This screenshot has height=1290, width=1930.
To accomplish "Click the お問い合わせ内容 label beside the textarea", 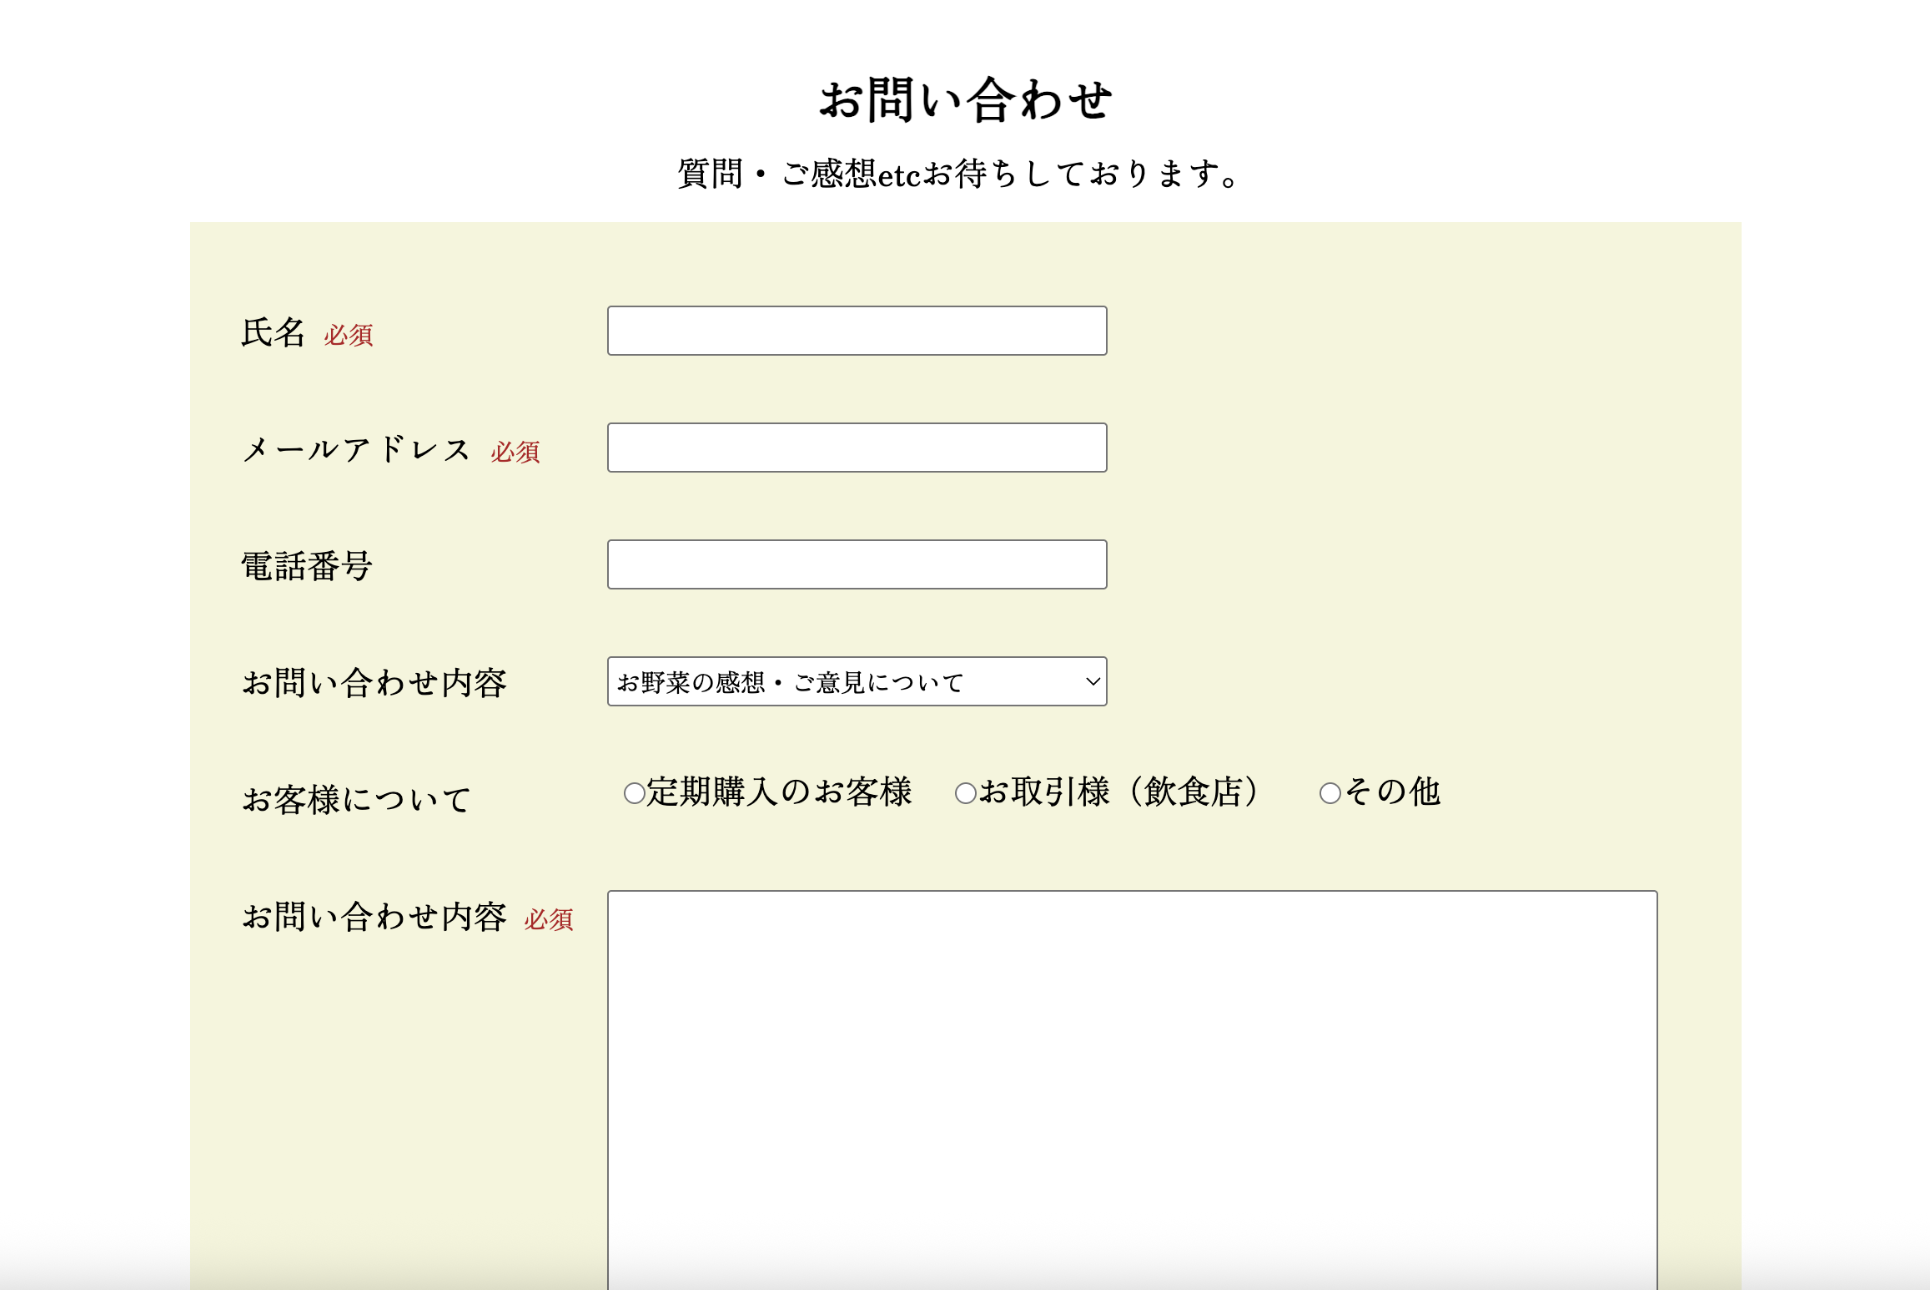I will click(x=374, y=917).
